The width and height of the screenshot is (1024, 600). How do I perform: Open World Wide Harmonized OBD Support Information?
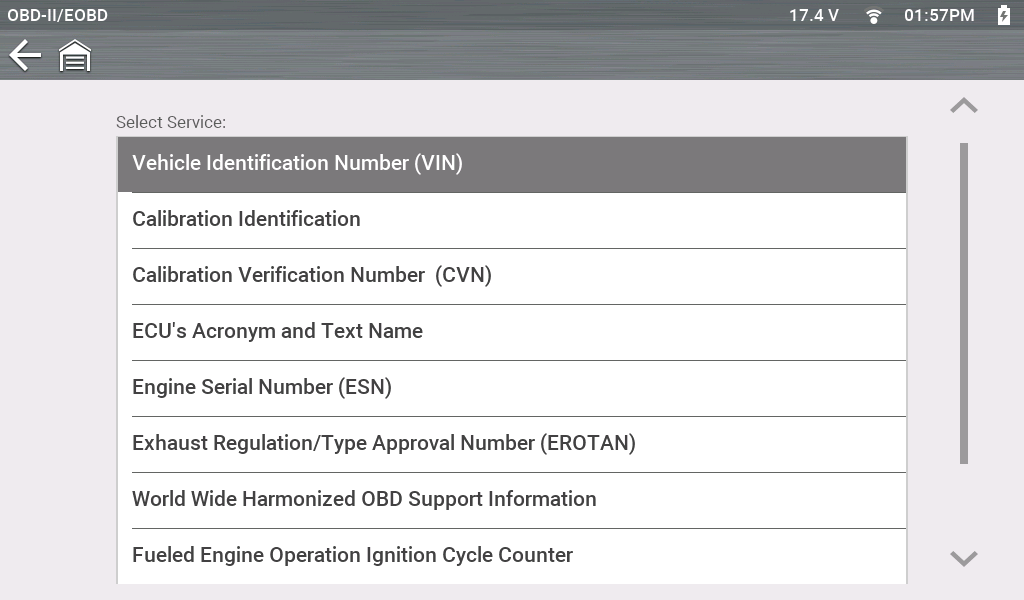[x=511, y=500]
